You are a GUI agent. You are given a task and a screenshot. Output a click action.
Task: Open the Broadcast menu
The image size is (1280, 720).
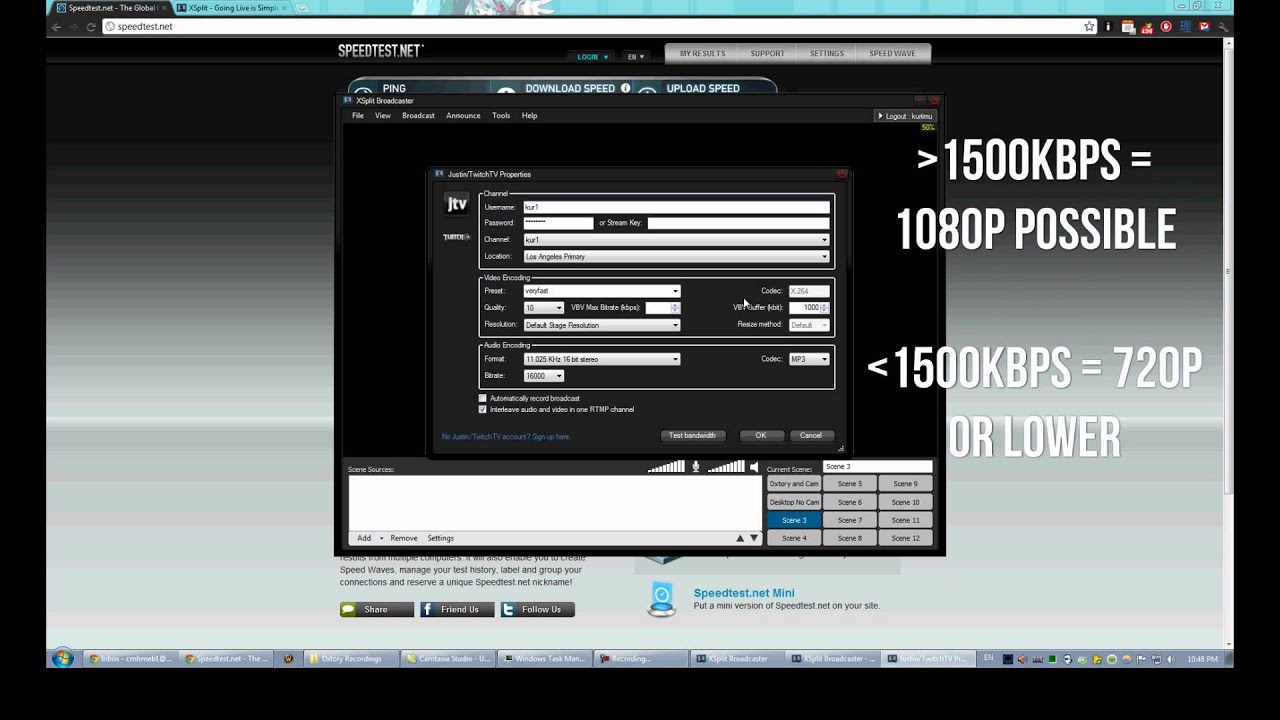(418, 116)
